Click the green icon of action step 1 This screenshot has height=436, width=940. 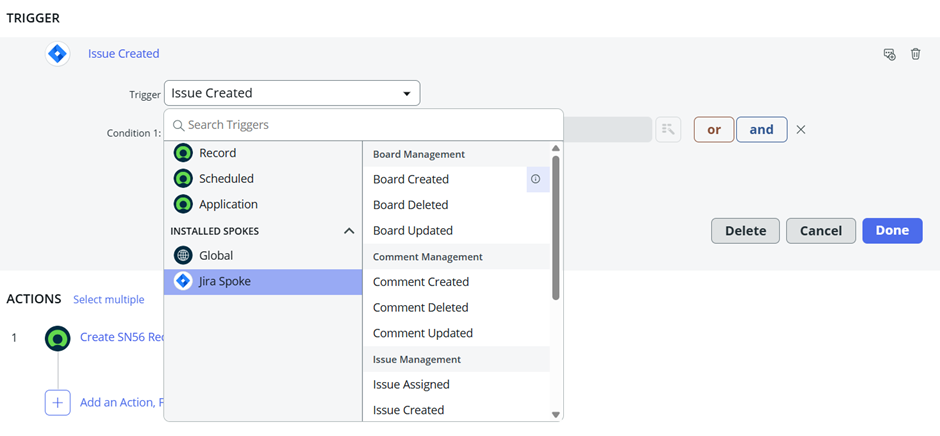coord(58,338)
